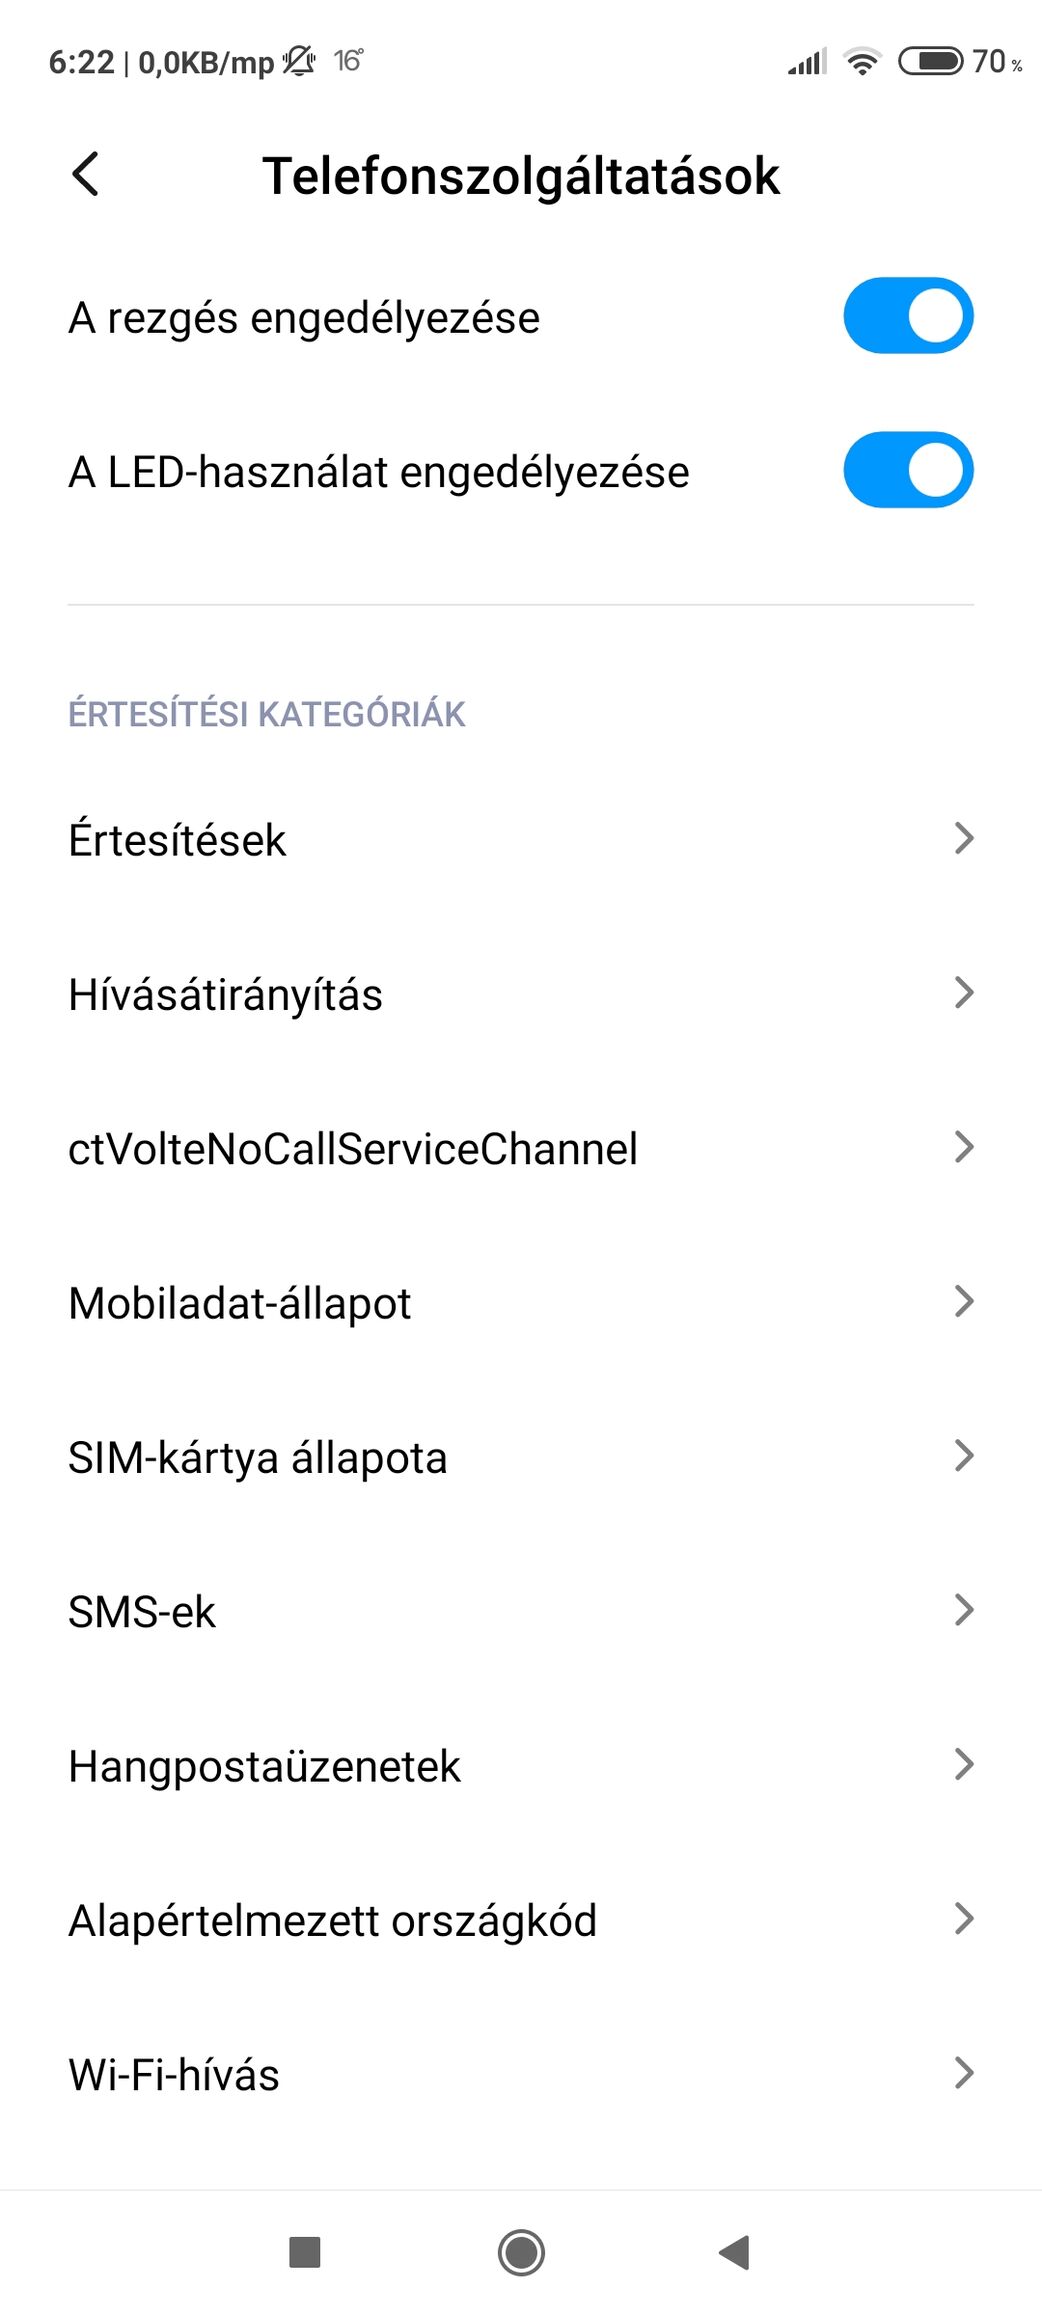Tap the Android back triangle icon
This screenshot has width=1042, height=2315.
pyautogui.click(x=735, y=2252)
